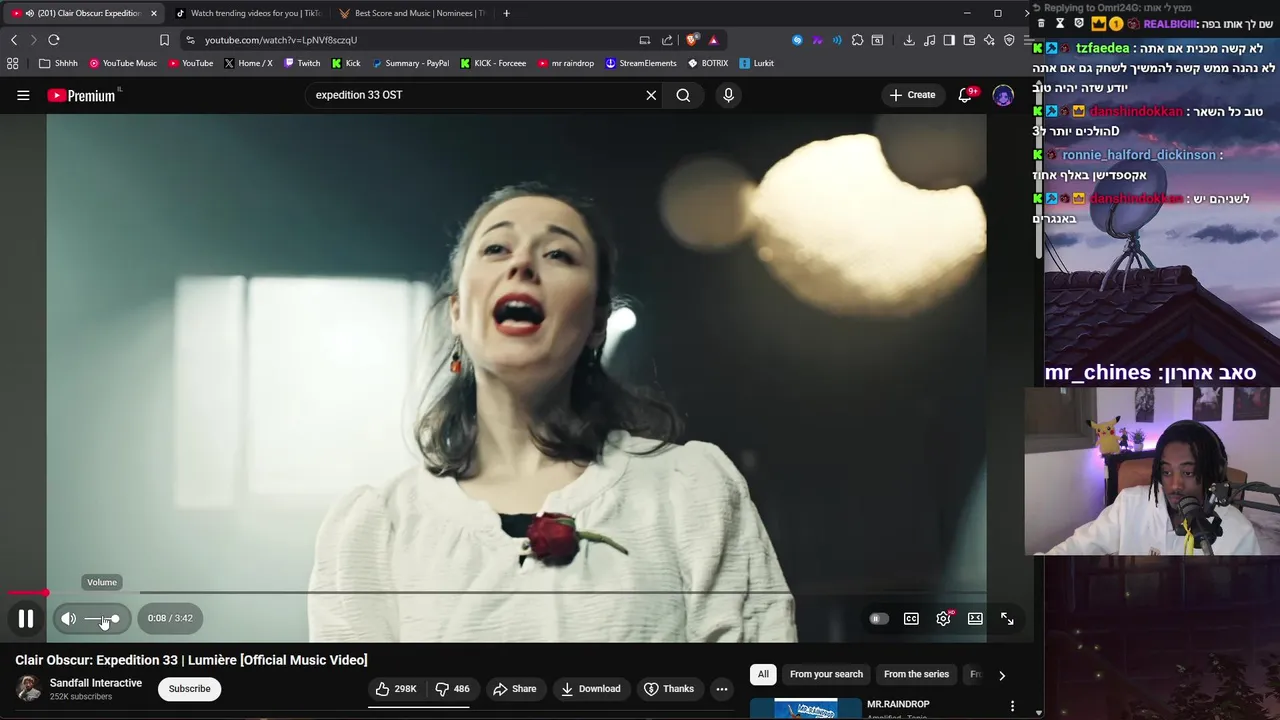Like the video (298K)
Screen dimensions: 1280x720
click(395, 689)
